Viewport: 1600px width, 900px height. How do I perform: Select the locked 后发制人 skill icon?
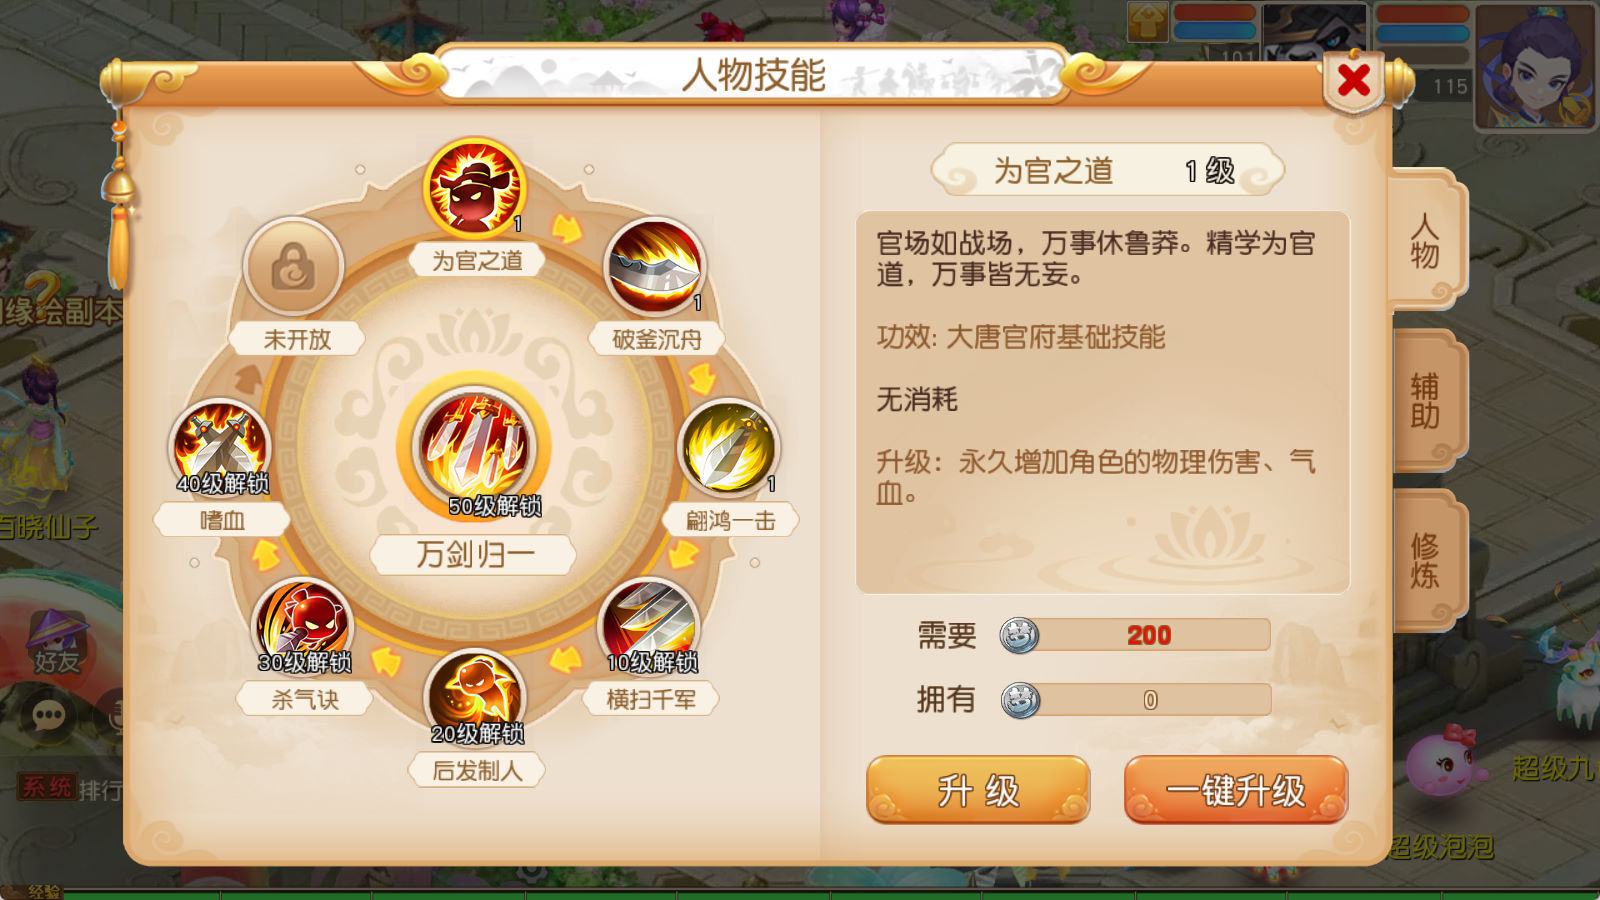[x=476, y=697]
